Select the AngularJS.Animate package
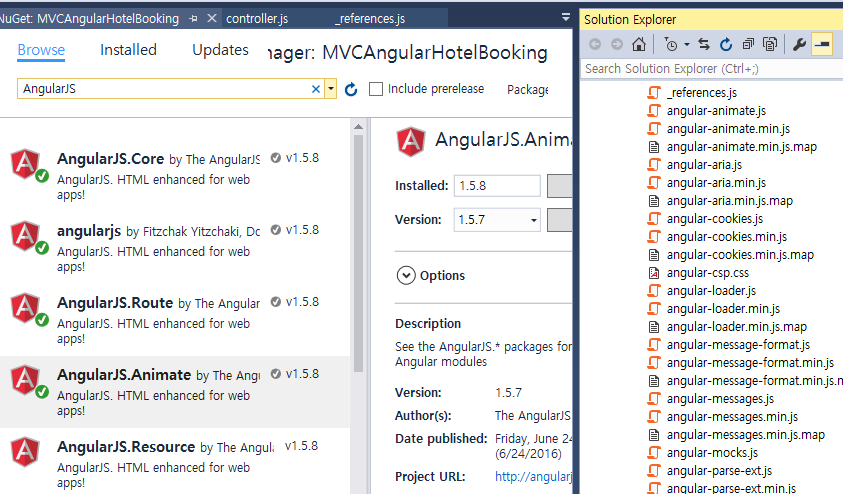Screen dimensions: 843x494 [175, 392]
